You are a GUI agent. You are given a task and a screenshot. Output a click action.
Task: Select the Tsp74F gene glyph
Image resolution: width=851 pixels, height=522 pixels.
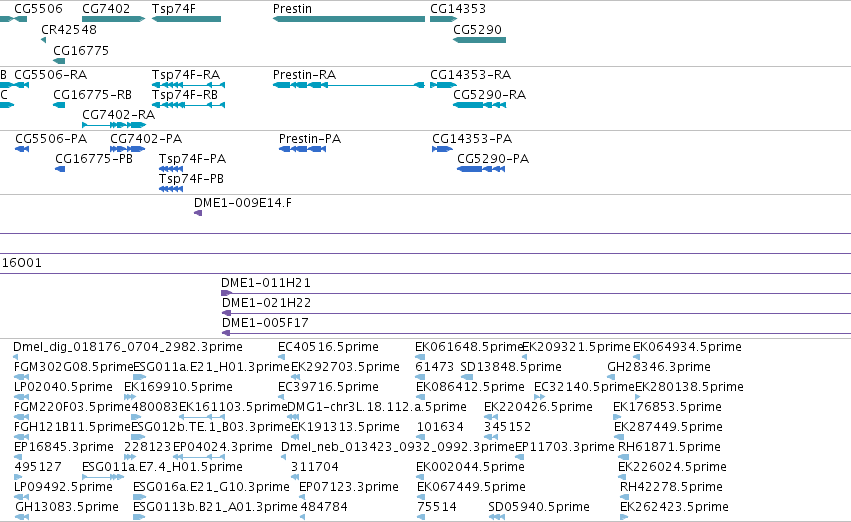[x=186, y=19]
